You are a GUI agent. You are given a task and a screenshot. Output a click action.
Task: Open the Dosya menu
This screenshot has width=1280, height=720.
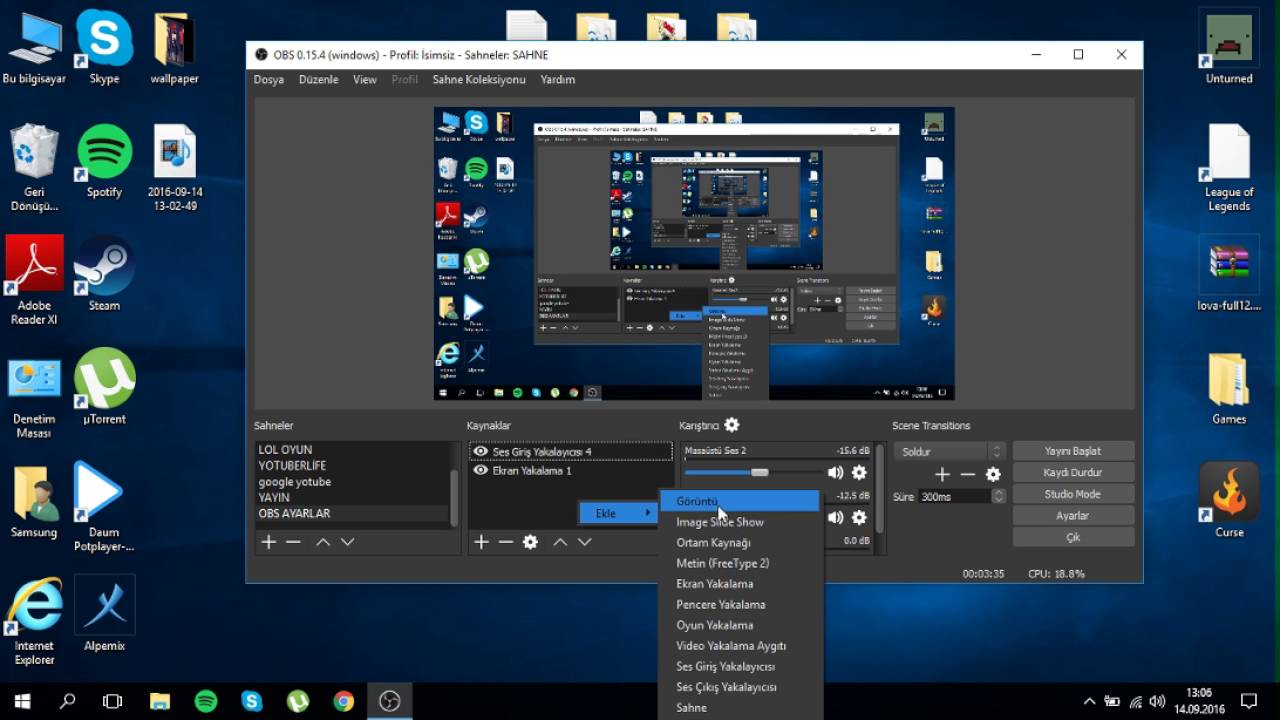click(268, 79)
